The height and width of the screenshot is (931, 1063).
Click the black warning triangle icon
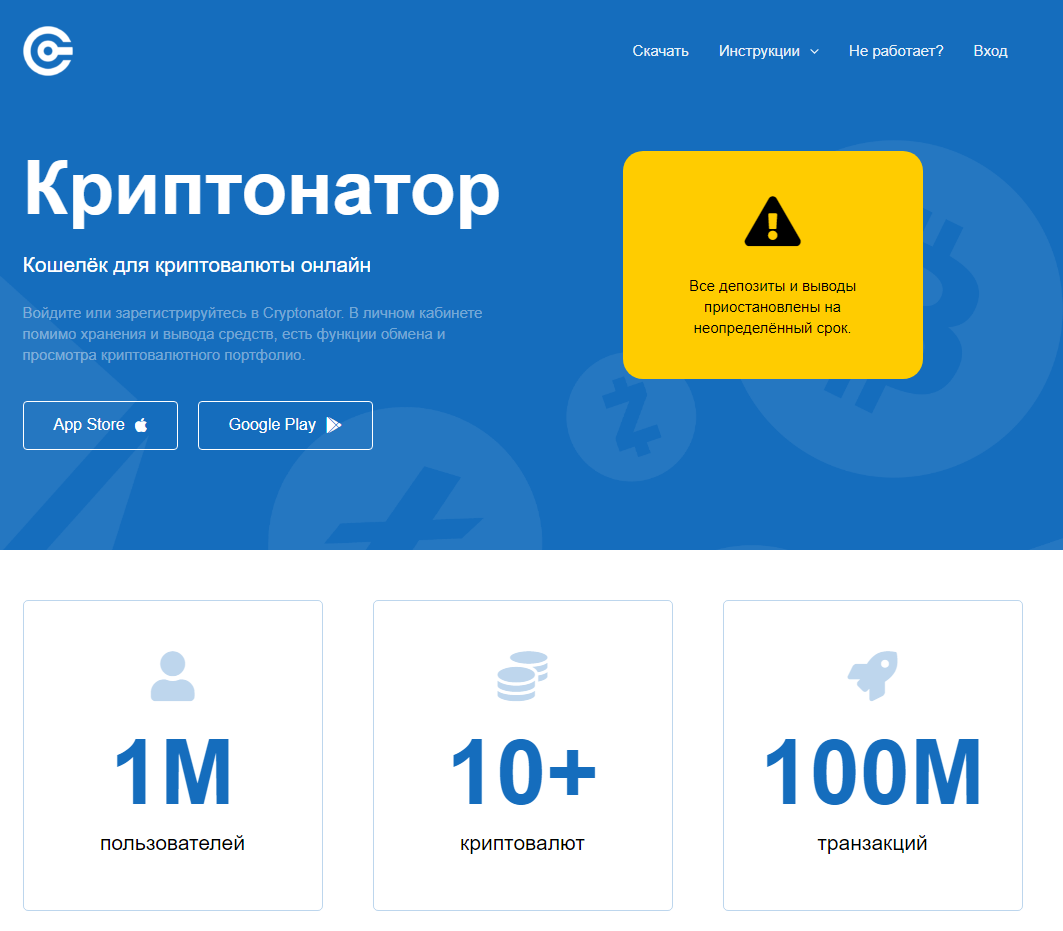click(772, 222)
